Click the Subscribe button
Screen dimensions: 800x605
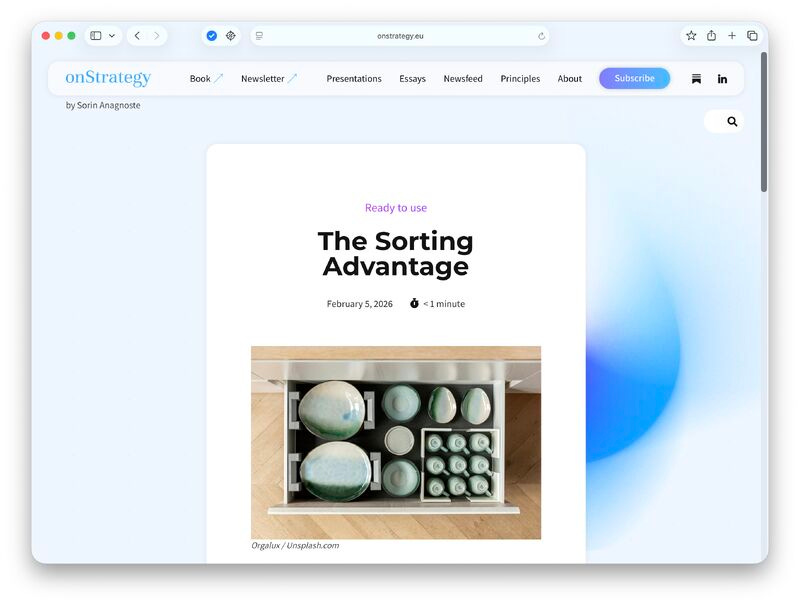pyautogui.click(x=634, y=78)
